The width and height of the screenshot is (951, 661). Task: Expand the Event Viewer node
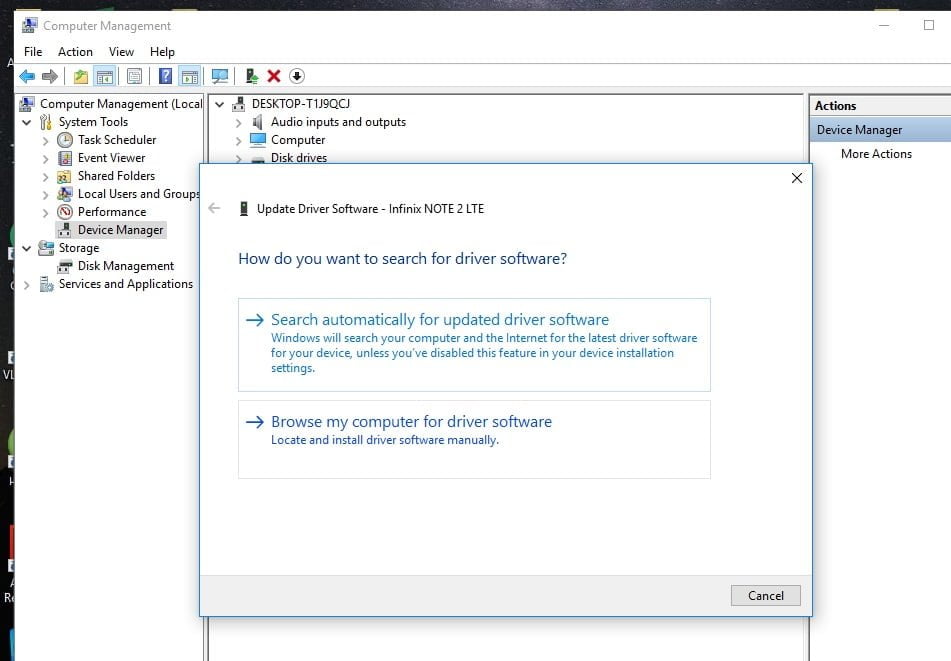click(x=45, y=159)
